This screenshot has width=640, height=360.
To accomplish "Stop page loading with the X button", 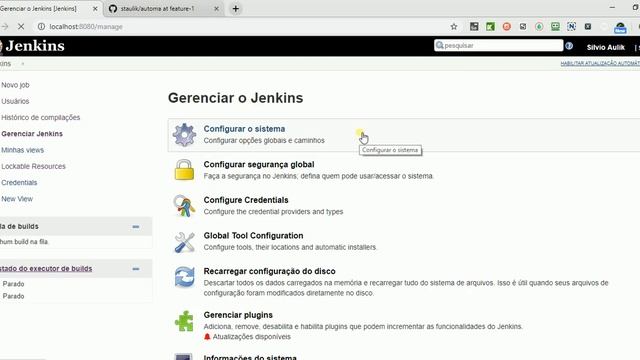I will click(x=21, y=27).
